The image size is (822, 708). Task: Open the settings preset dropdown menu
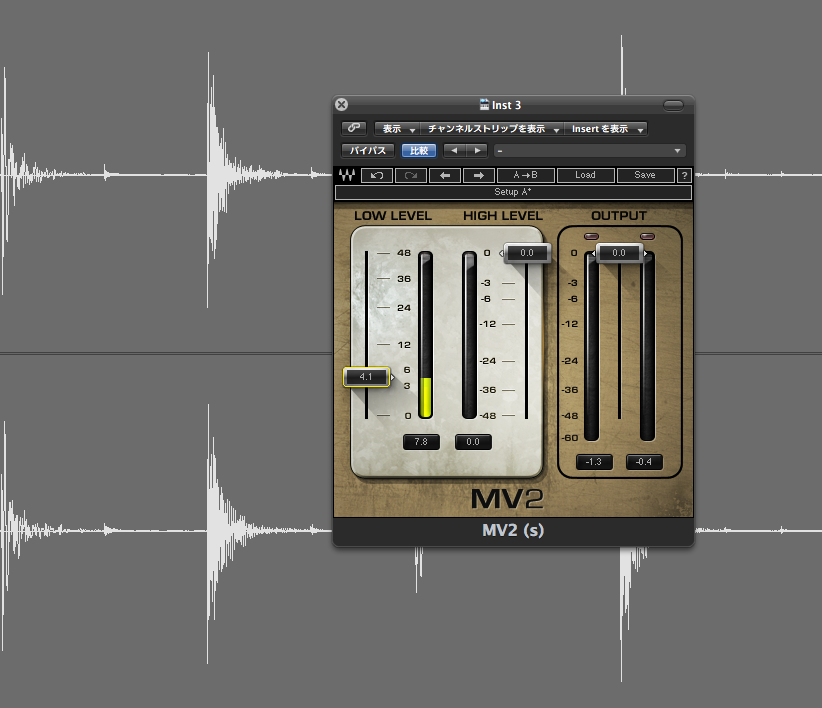(589, 151)
